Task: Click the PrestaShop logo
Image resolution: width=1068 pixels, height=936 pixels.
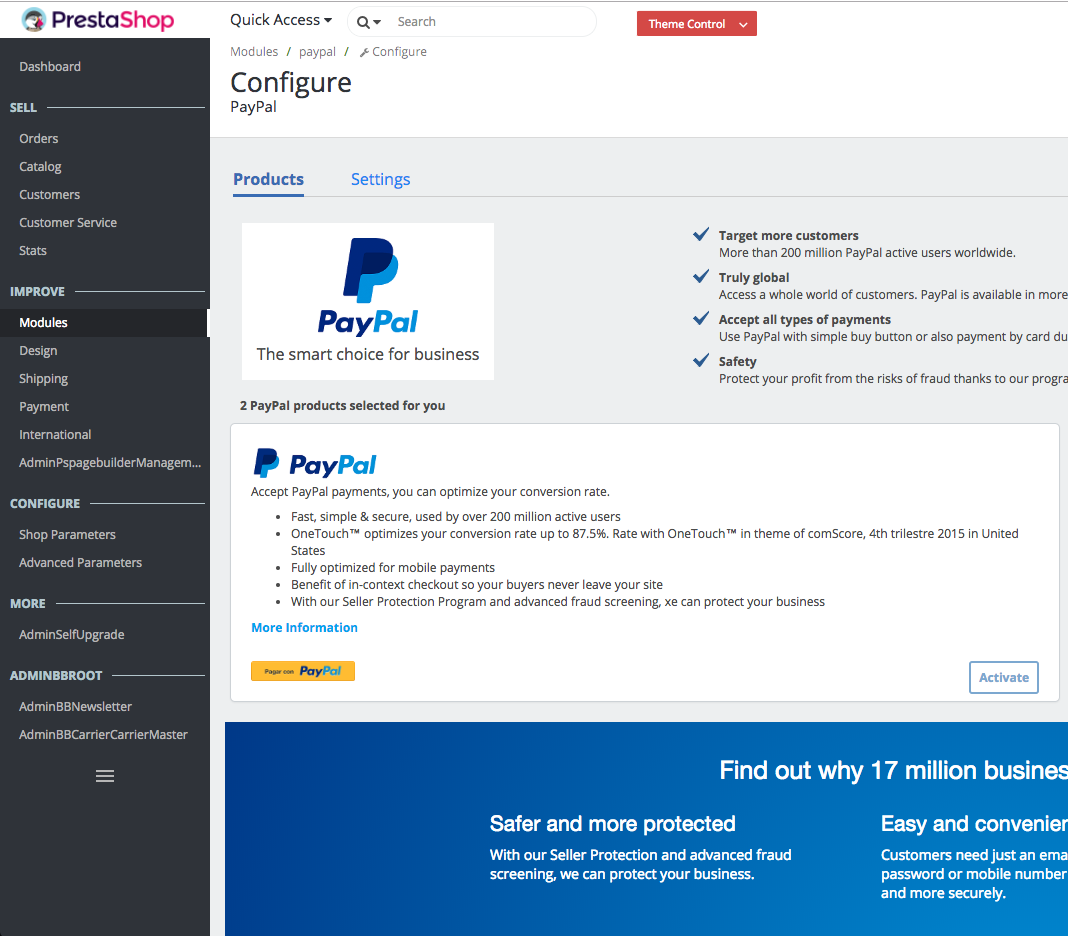Action: pyautogui.click(x=98, y=20)
